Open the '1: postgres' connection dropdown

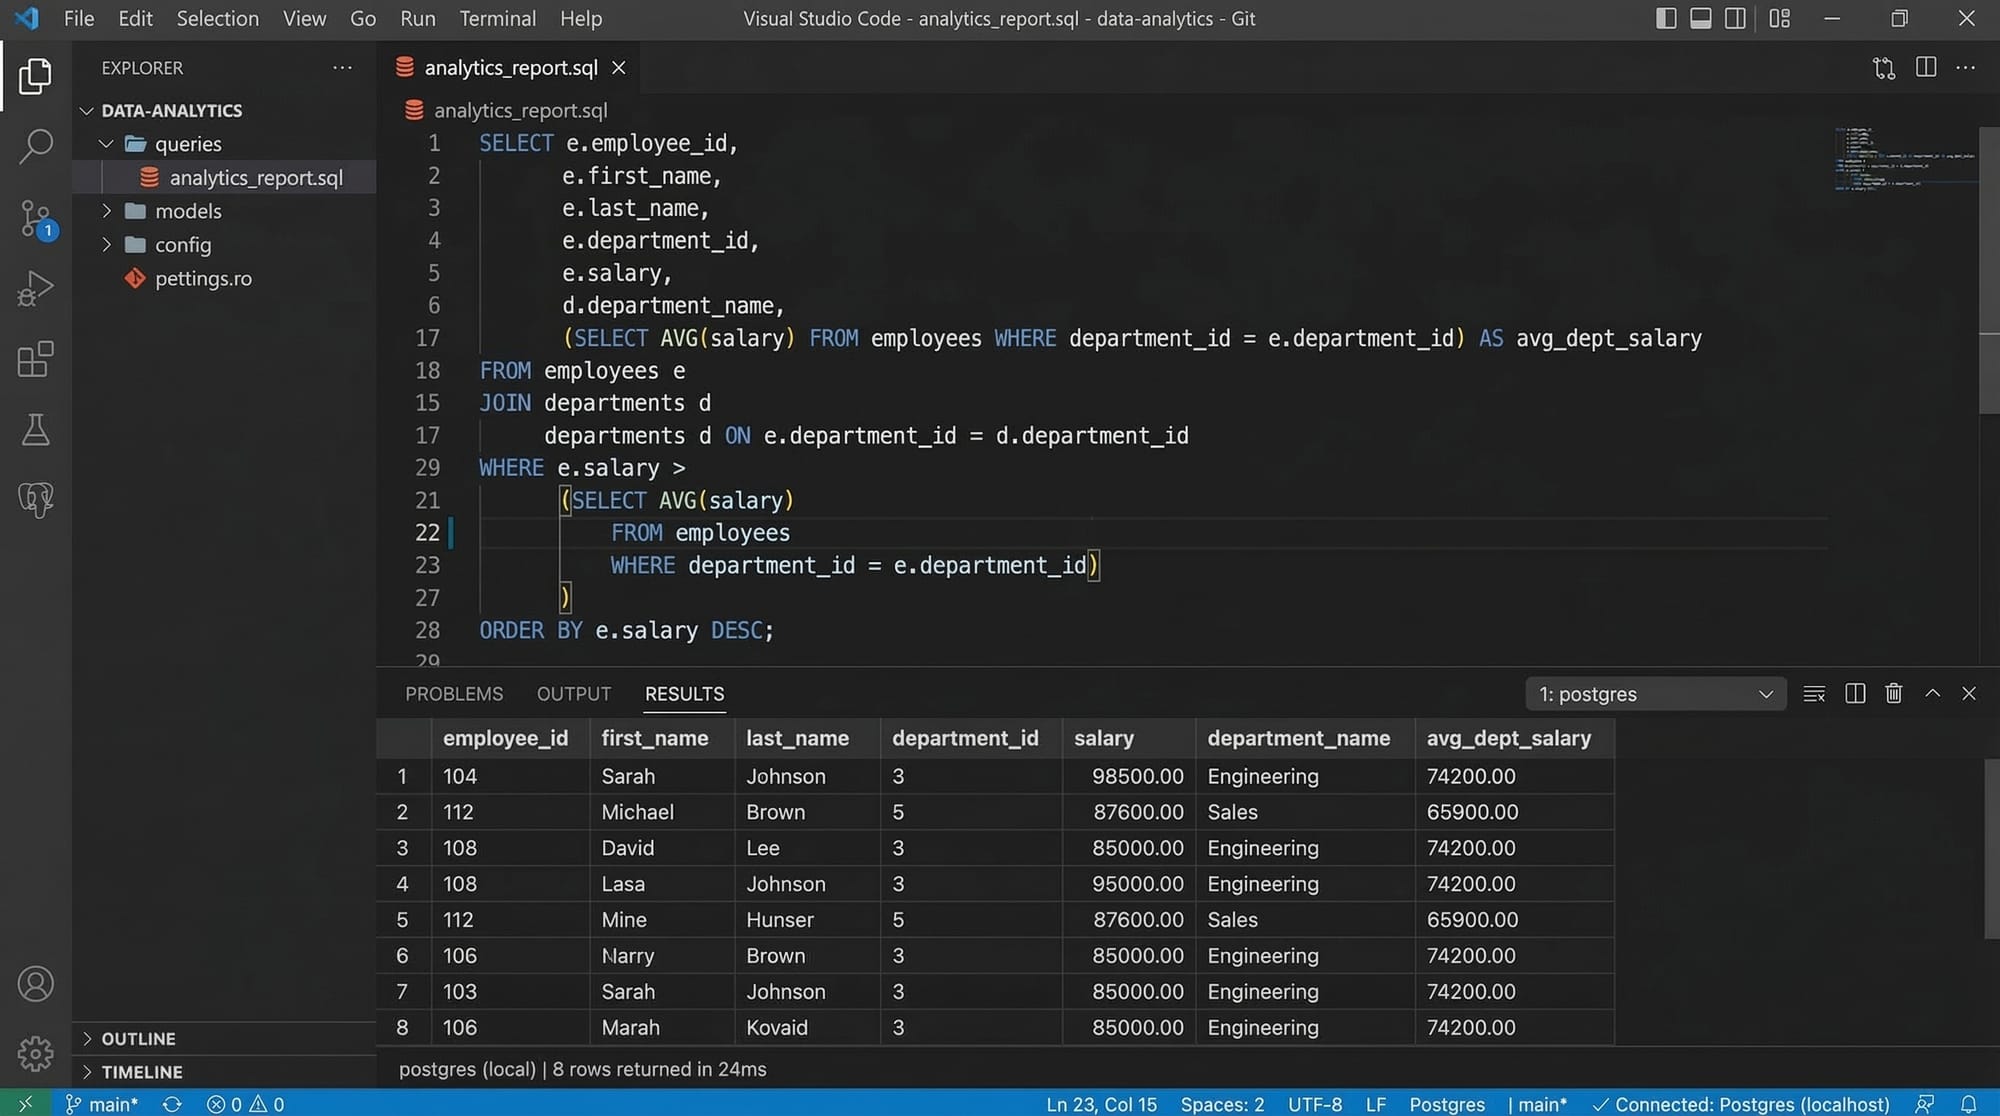tap(1655, 694)
